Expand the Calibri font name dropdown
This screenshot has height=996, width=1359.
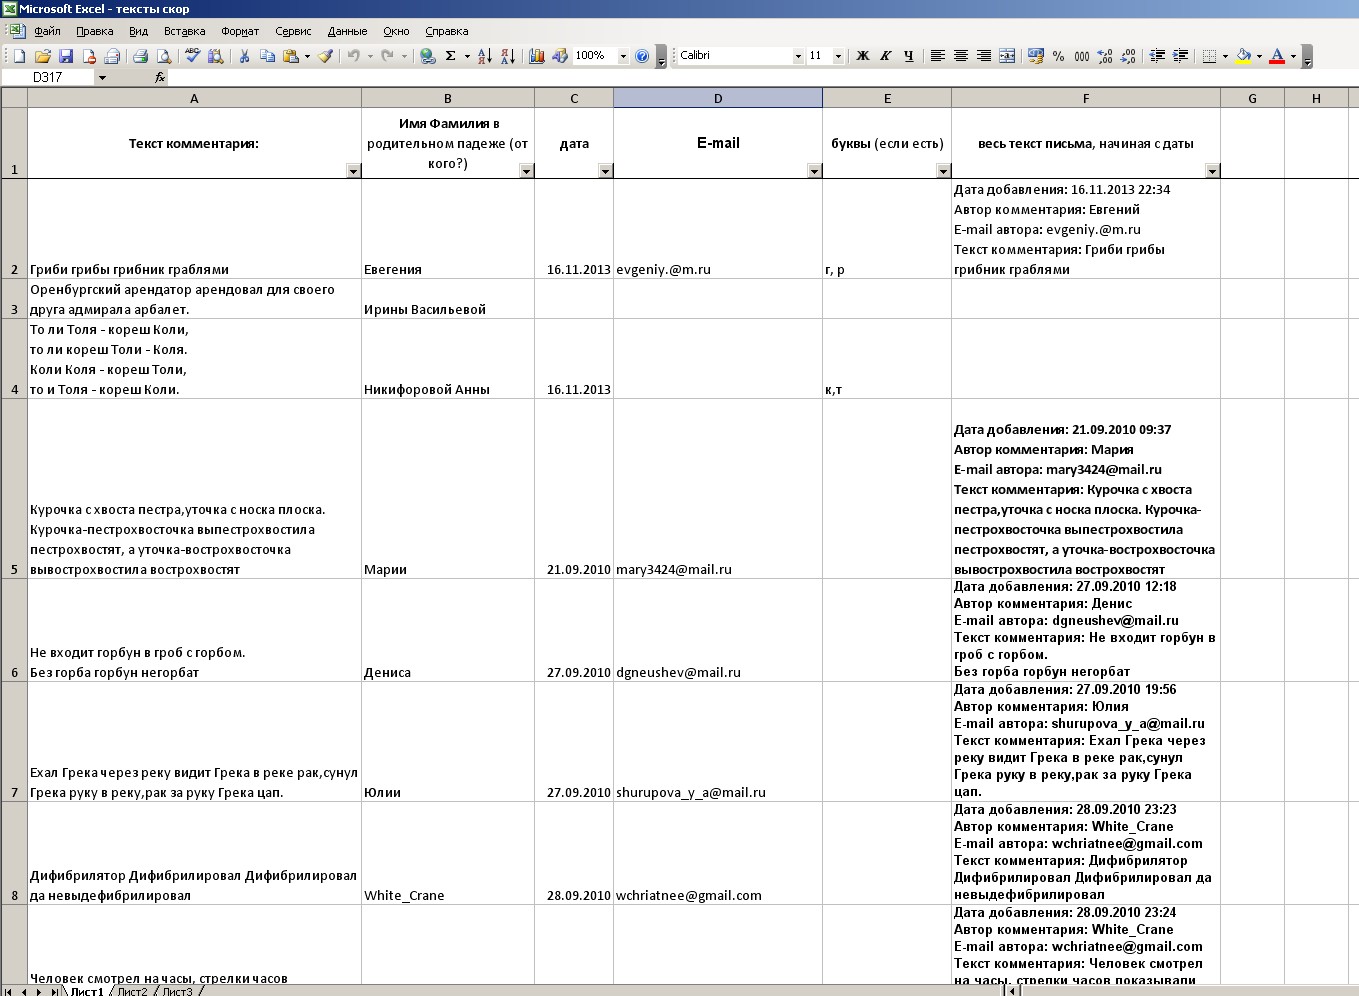(798, 56)
